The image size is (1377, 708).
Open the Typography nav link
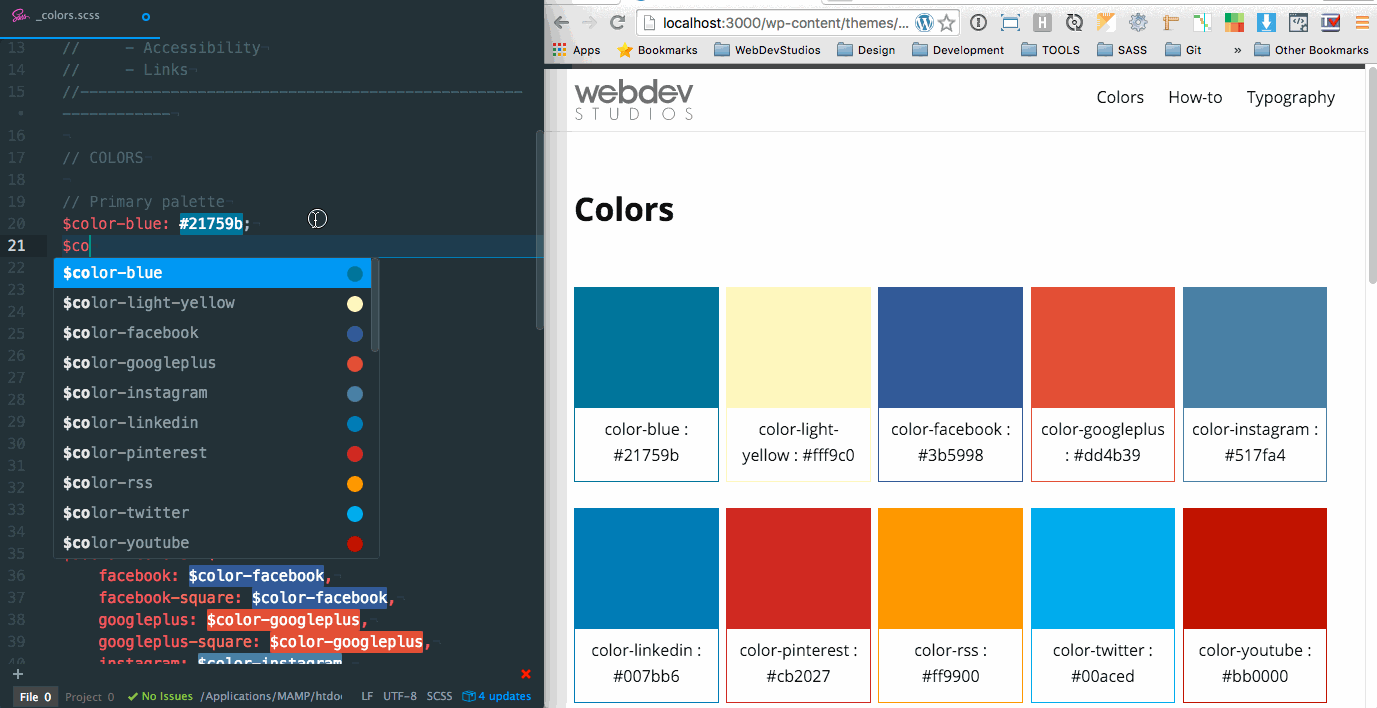pos(1291,97)
